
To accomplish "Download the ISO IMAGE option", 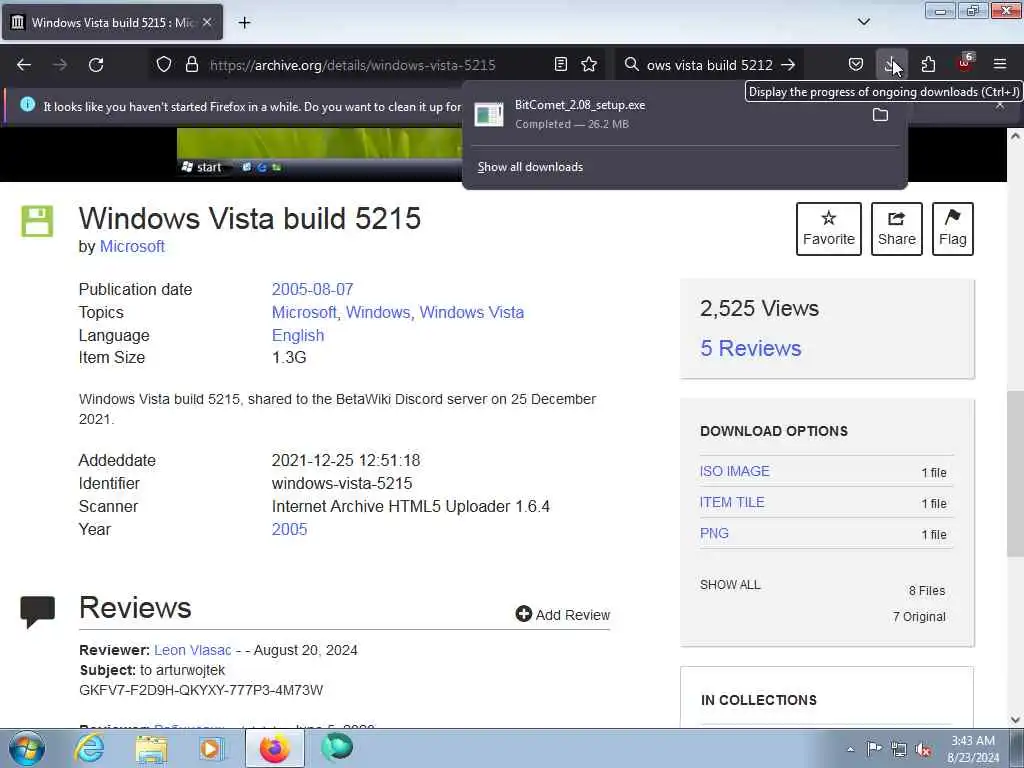I will [x=734, y=471].
